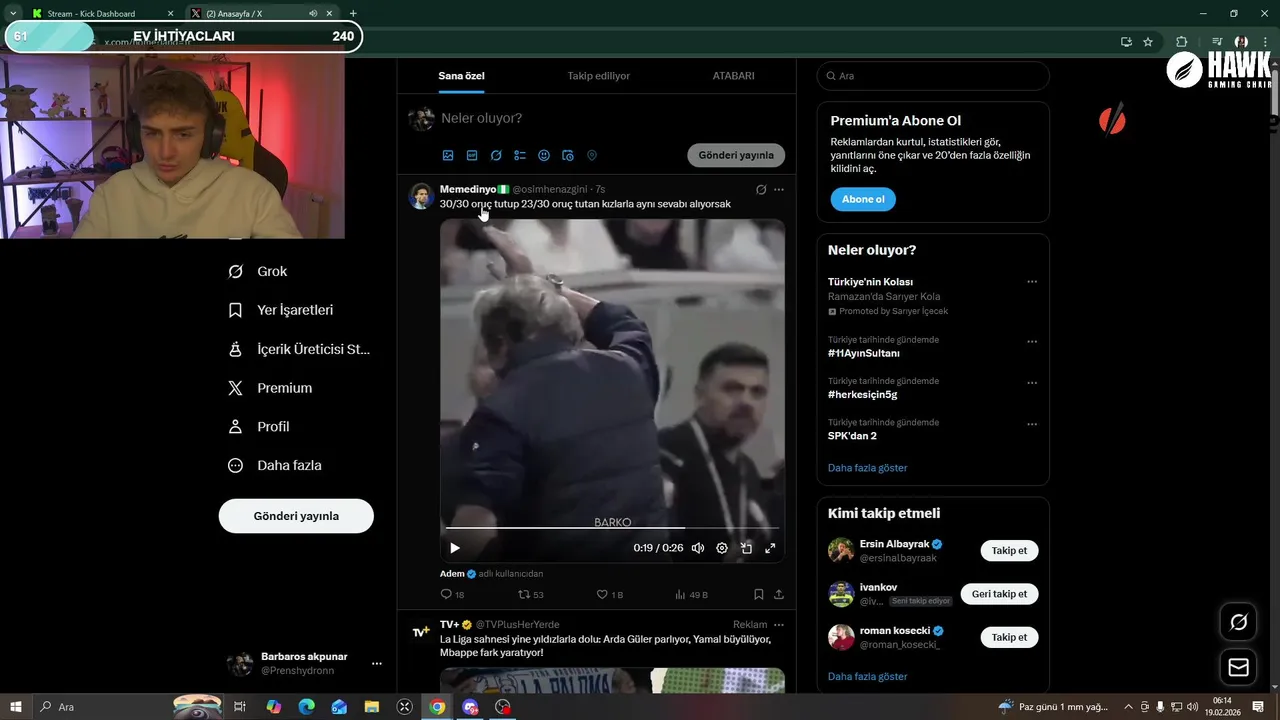The height and width of the screenshot is (720, 1280).
Task: Reply to the Memedinyo post
Action: [452, 594]
